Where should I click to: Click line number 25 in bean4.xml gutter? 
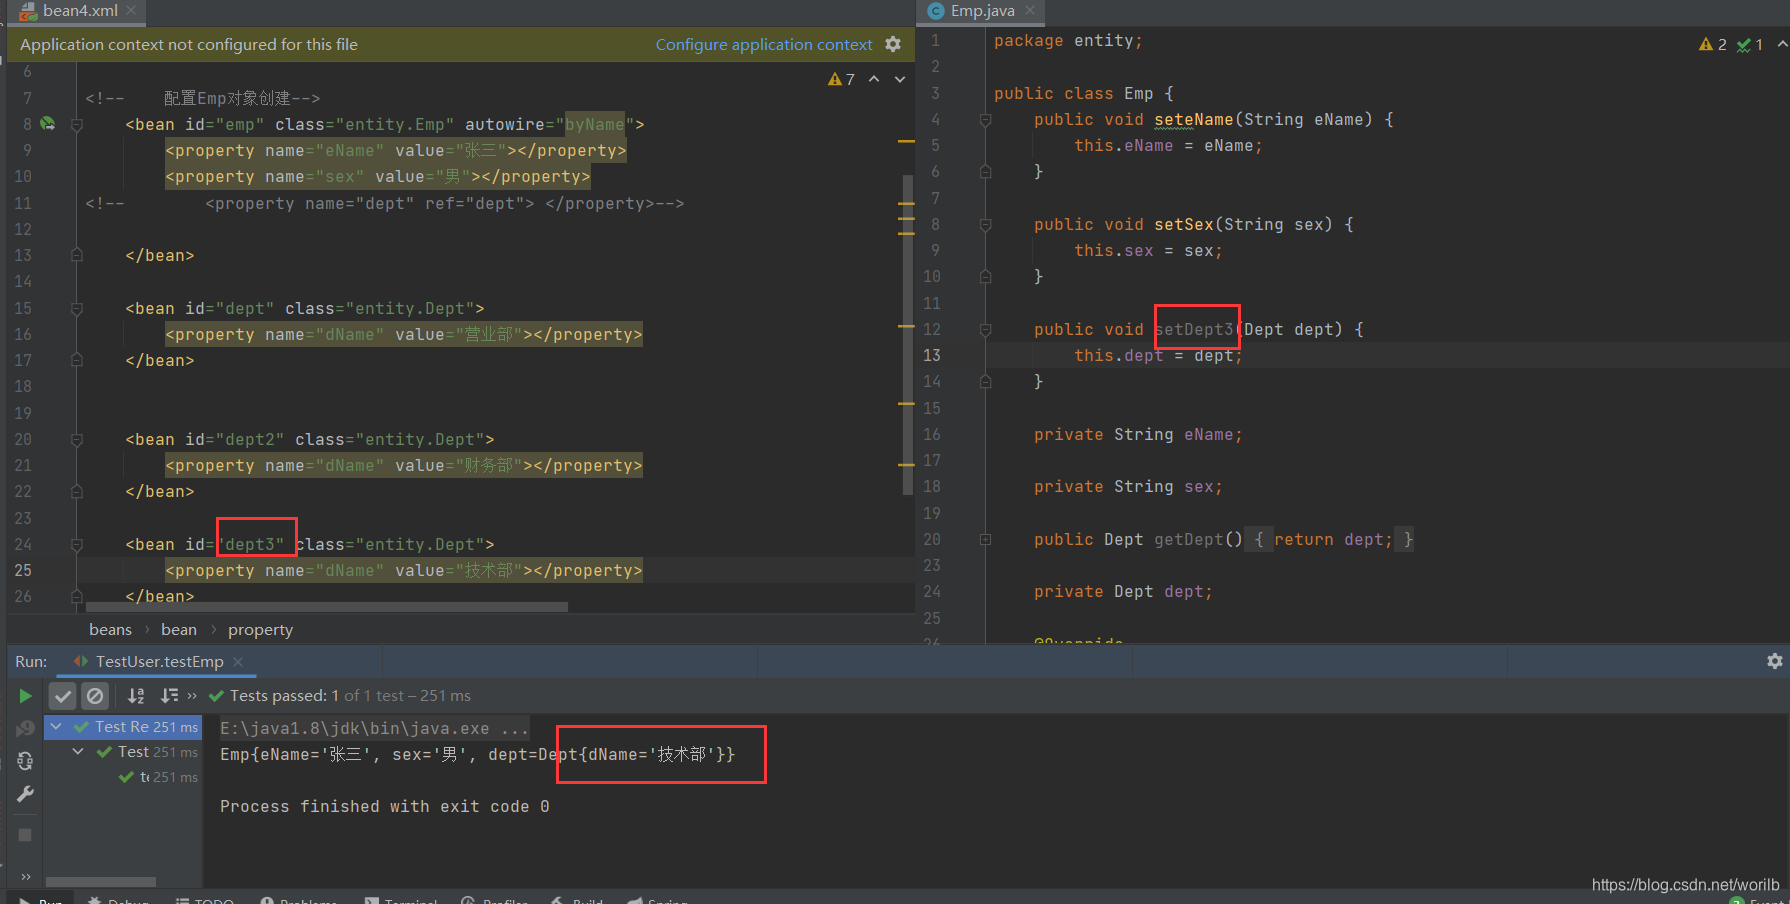point(23,570)
